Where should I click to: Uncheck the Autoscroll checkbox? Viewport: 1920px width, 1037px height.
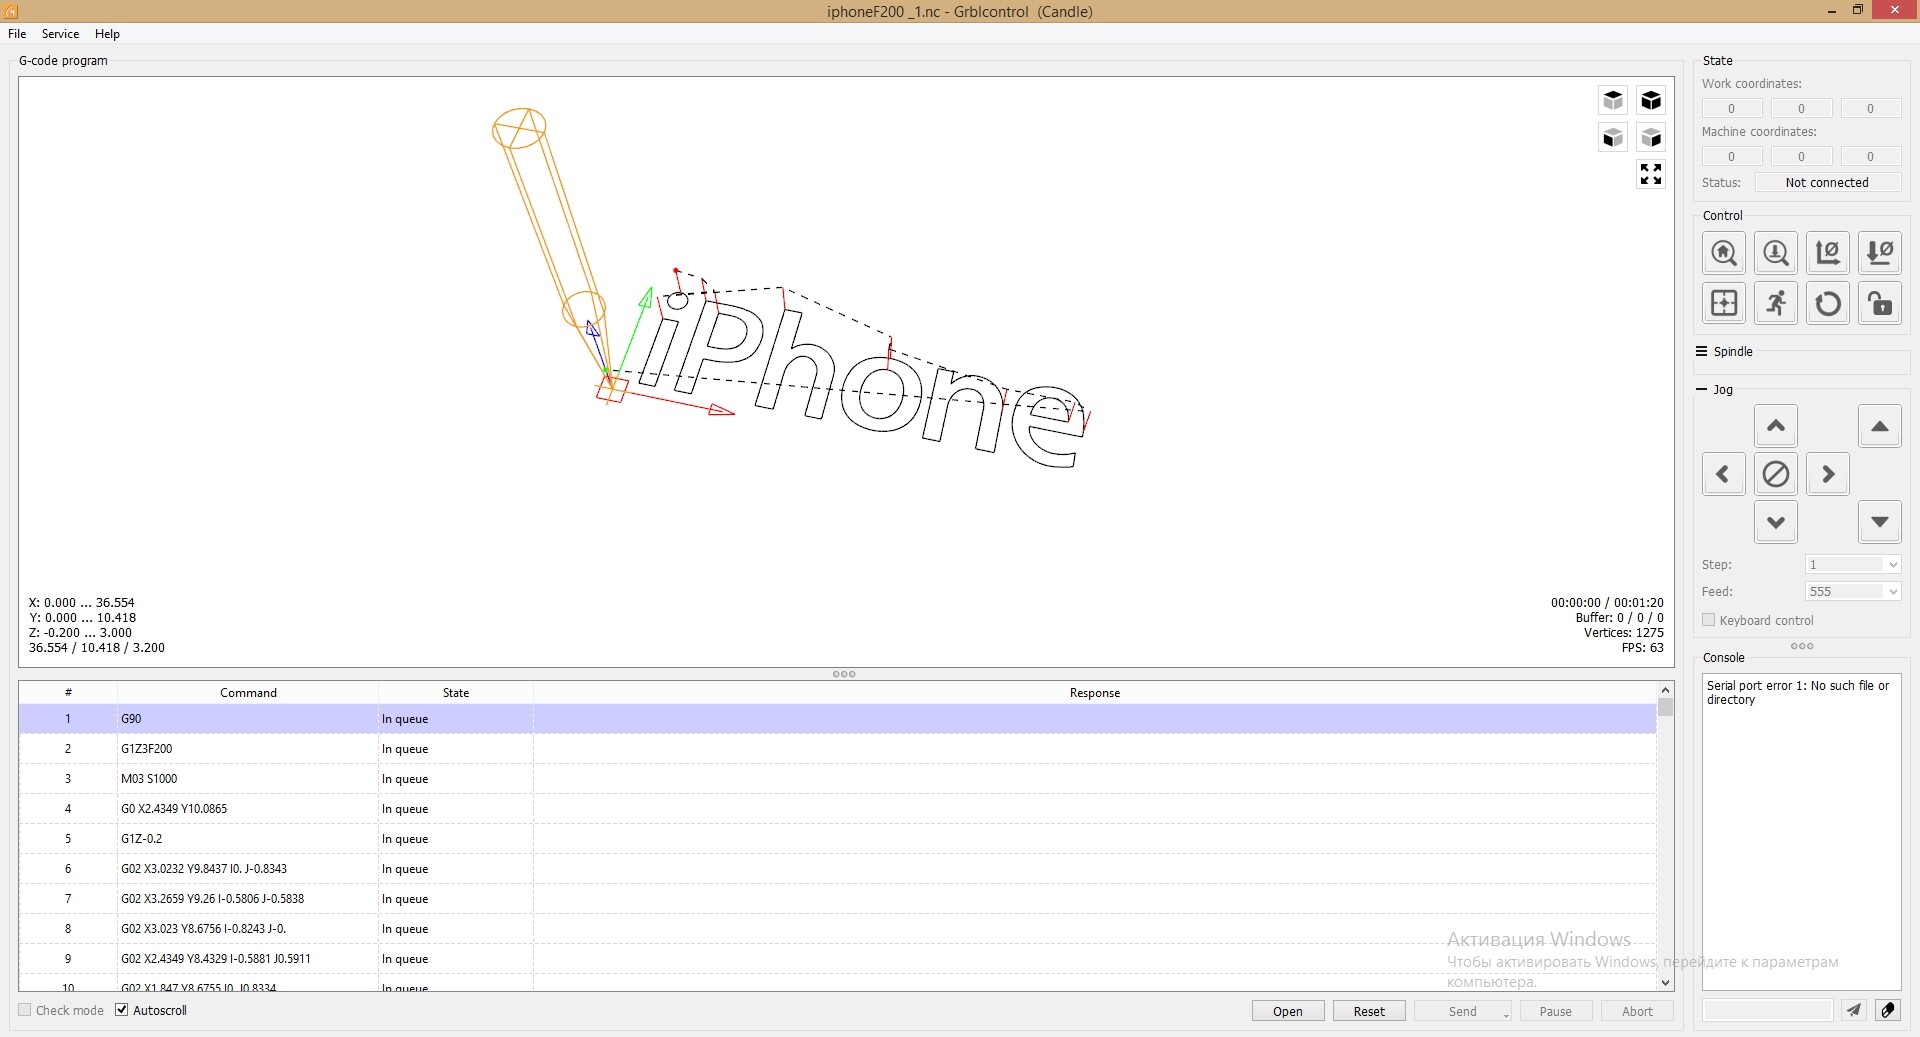click(x=122, y=1010)
